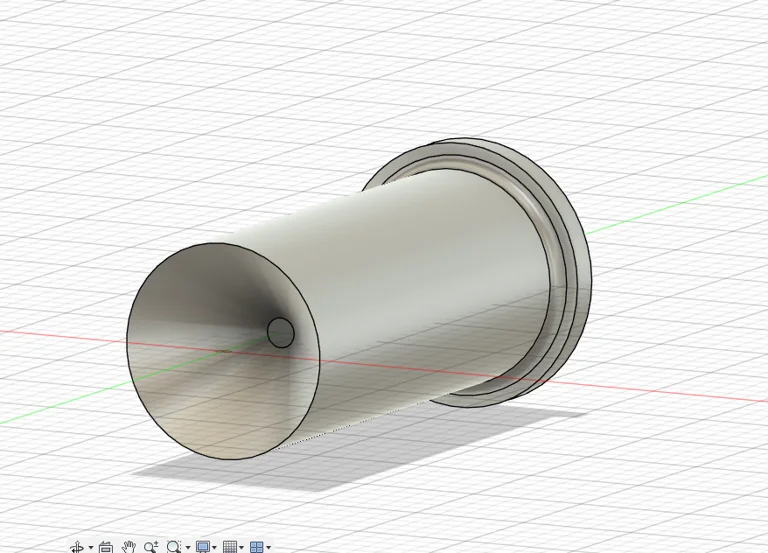This screenshot has height=553, width=768.
Task: Click the Viewports layout icon
Action: (x=257, y=547)
